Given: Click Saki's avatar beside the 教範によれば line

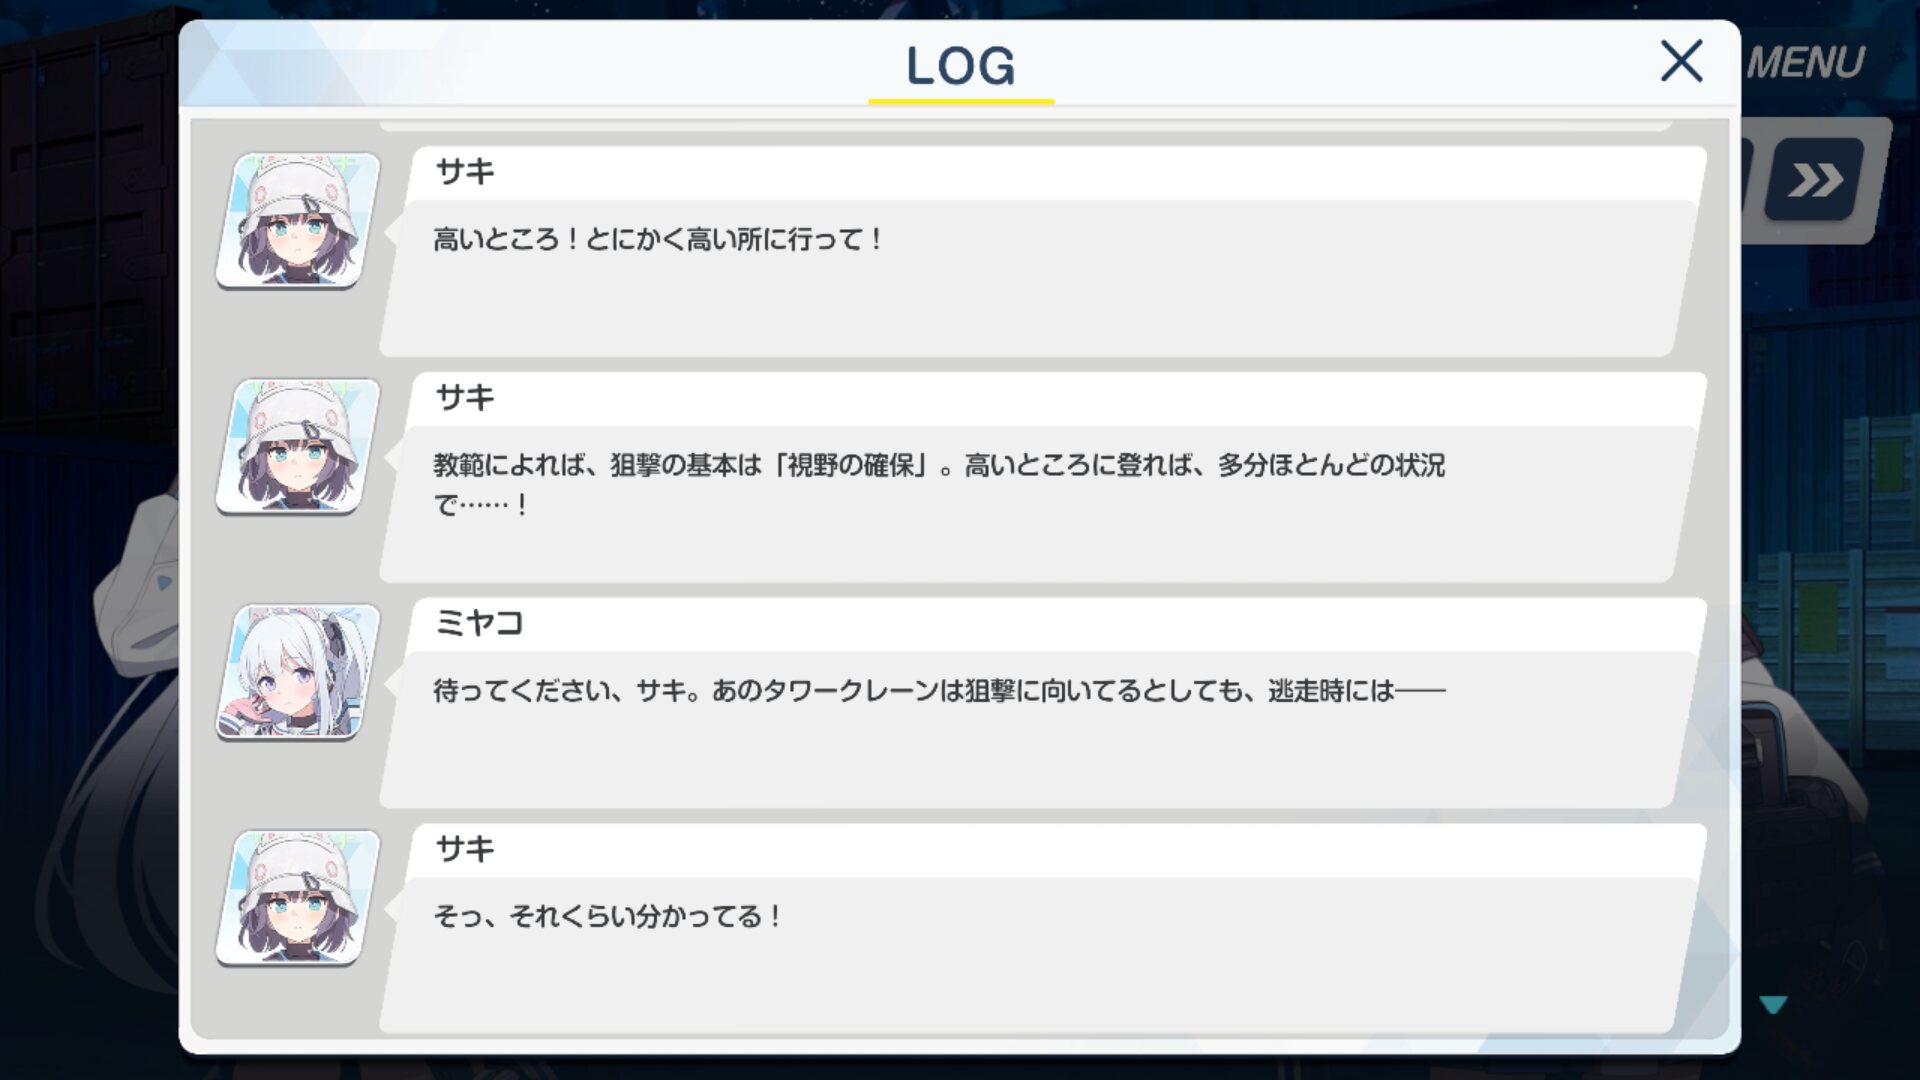Looking at the screenshot, I should point(298,446).
